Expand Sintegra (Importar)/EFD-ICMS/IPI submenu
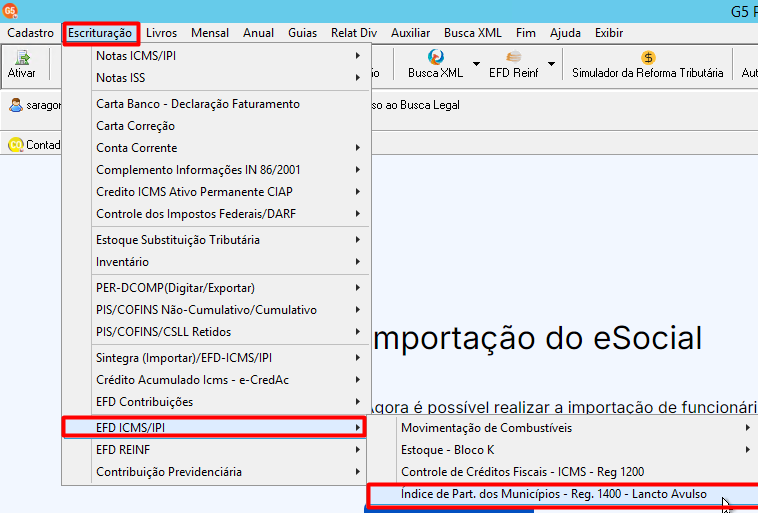 pyautogui.click(x=216, y=358)
